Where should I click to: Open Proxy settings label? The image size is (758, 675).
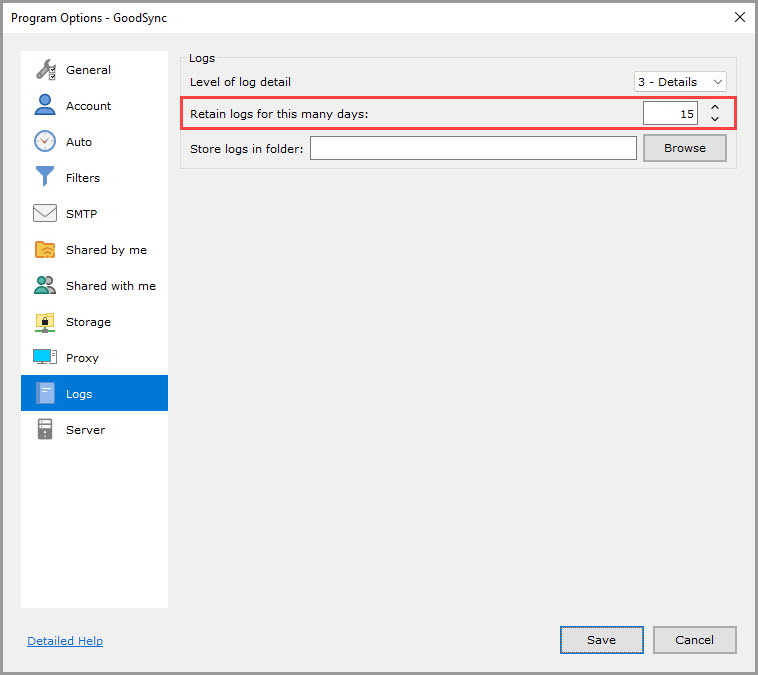(x=82, y=358)
